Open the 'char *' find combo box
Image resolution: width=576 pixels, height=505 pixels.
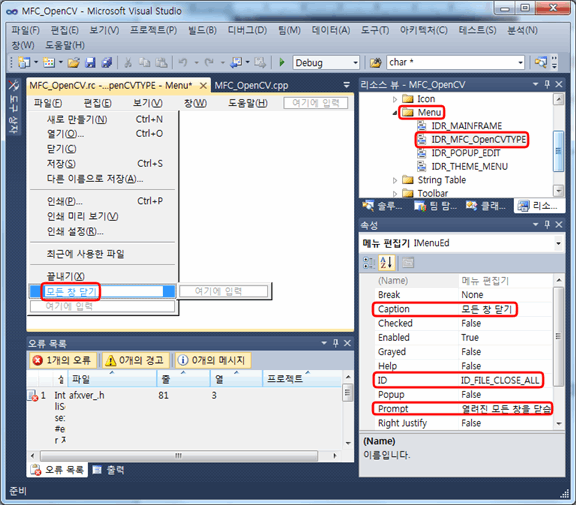[x=520, y=63]
